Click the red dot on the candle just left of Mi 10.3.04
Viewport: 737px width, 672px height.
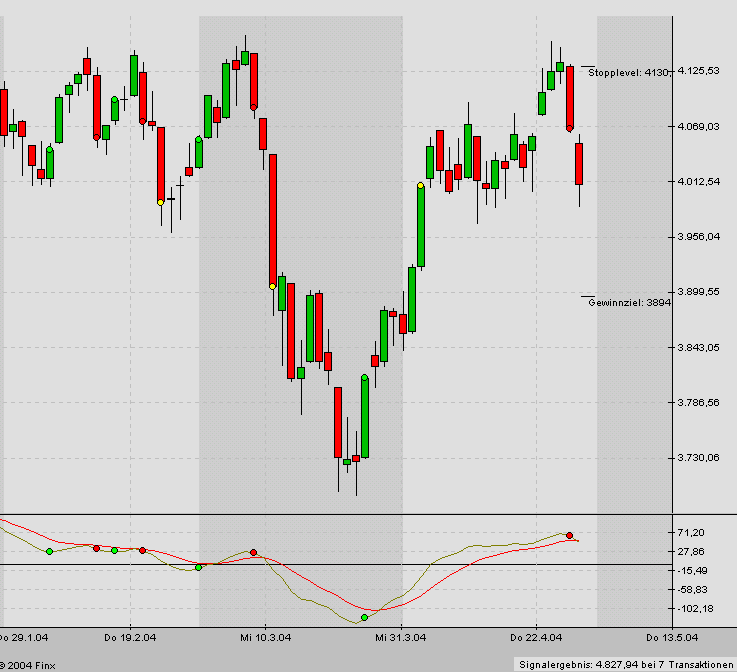pos(254,107)
